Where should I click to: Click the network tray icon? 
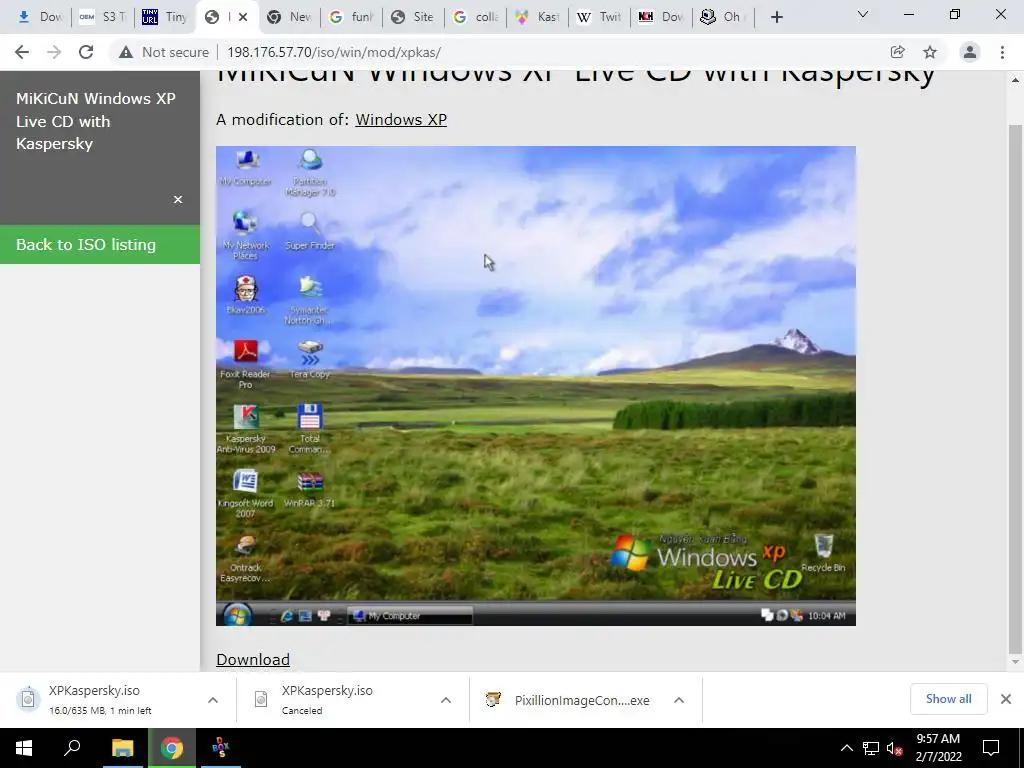pos(871,748)
